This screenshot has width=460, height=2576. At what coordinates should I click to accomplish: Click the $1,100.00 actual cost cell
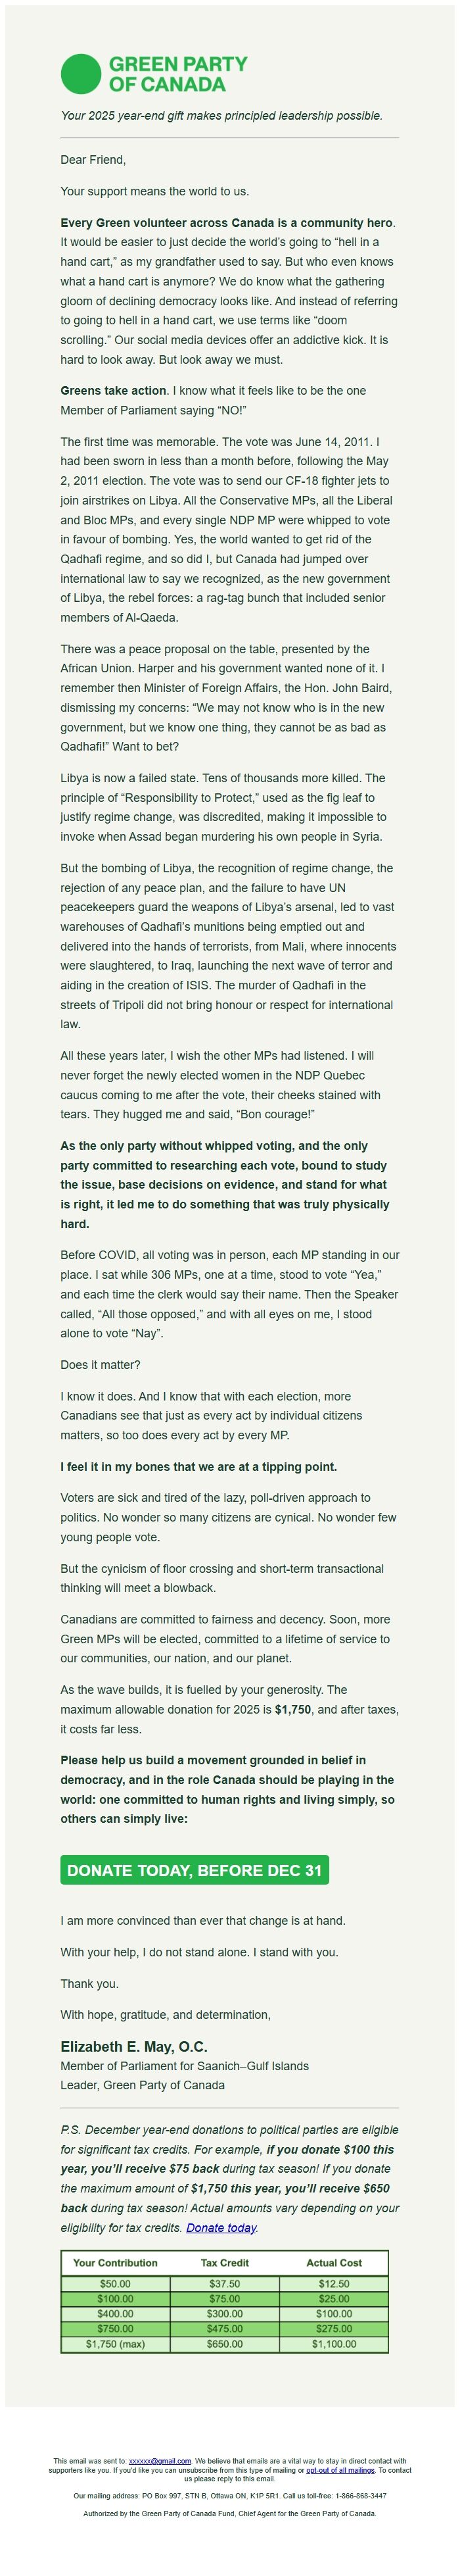pyautogui.click(x=333, y=2344)
